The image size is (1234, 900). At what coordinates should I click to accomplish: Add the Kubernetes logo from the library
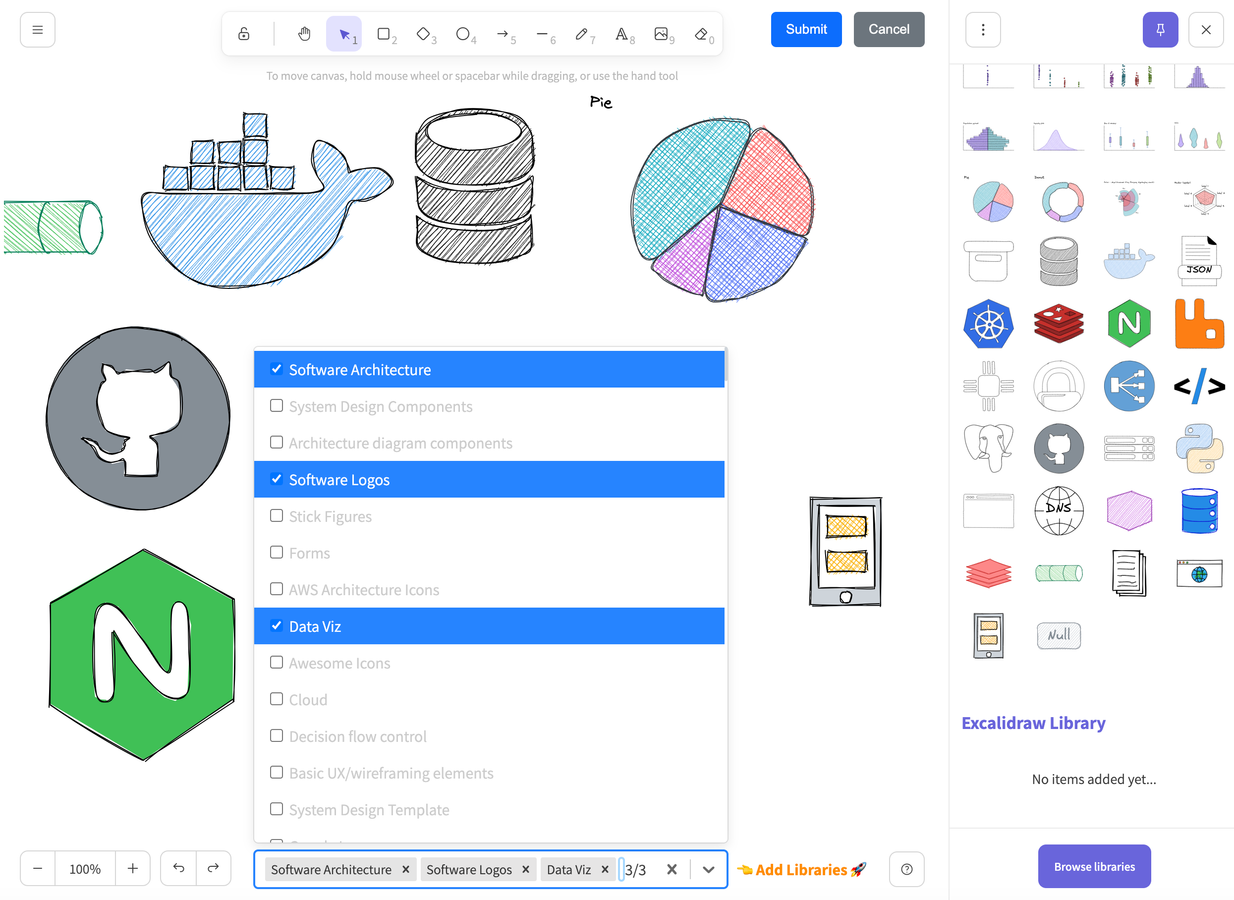[988, 324]
